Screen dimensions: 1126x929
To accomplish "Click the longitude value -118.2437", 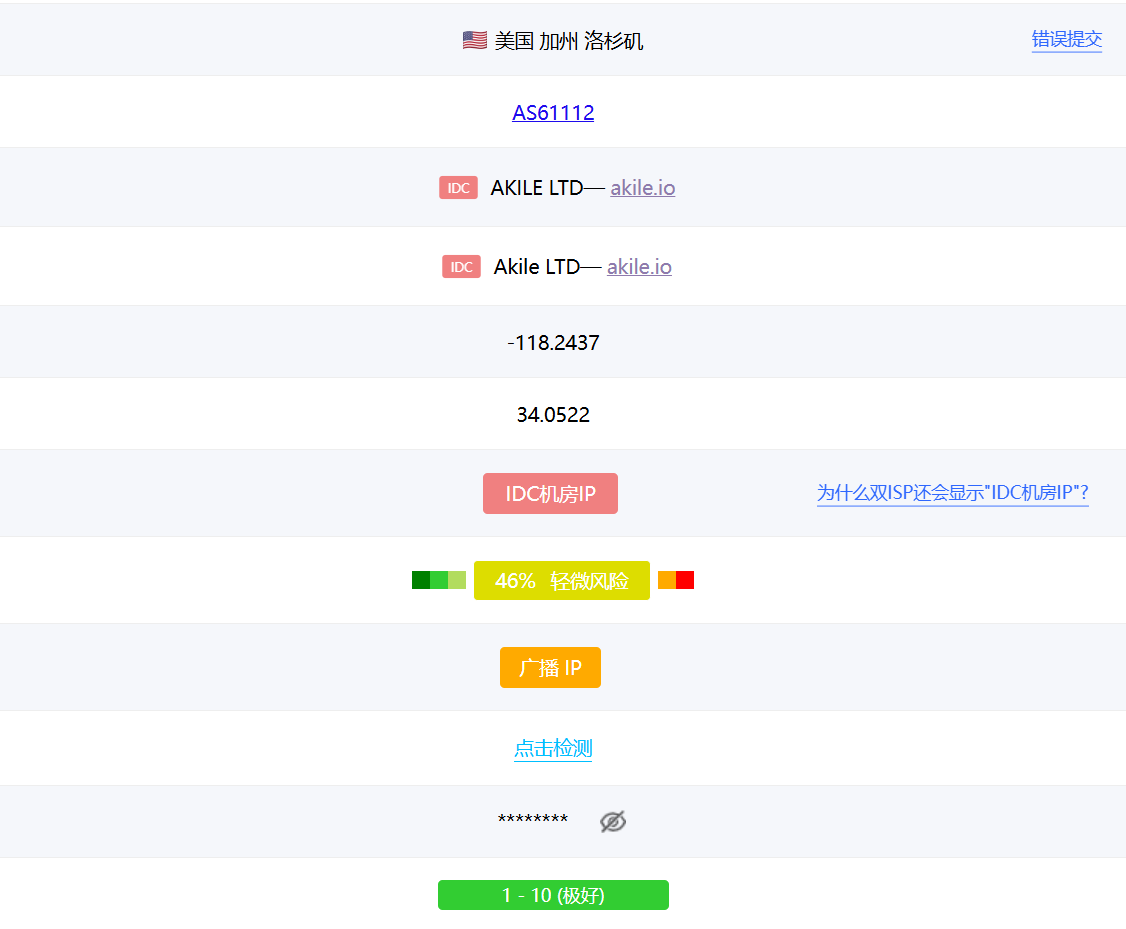I will (553, 343).
